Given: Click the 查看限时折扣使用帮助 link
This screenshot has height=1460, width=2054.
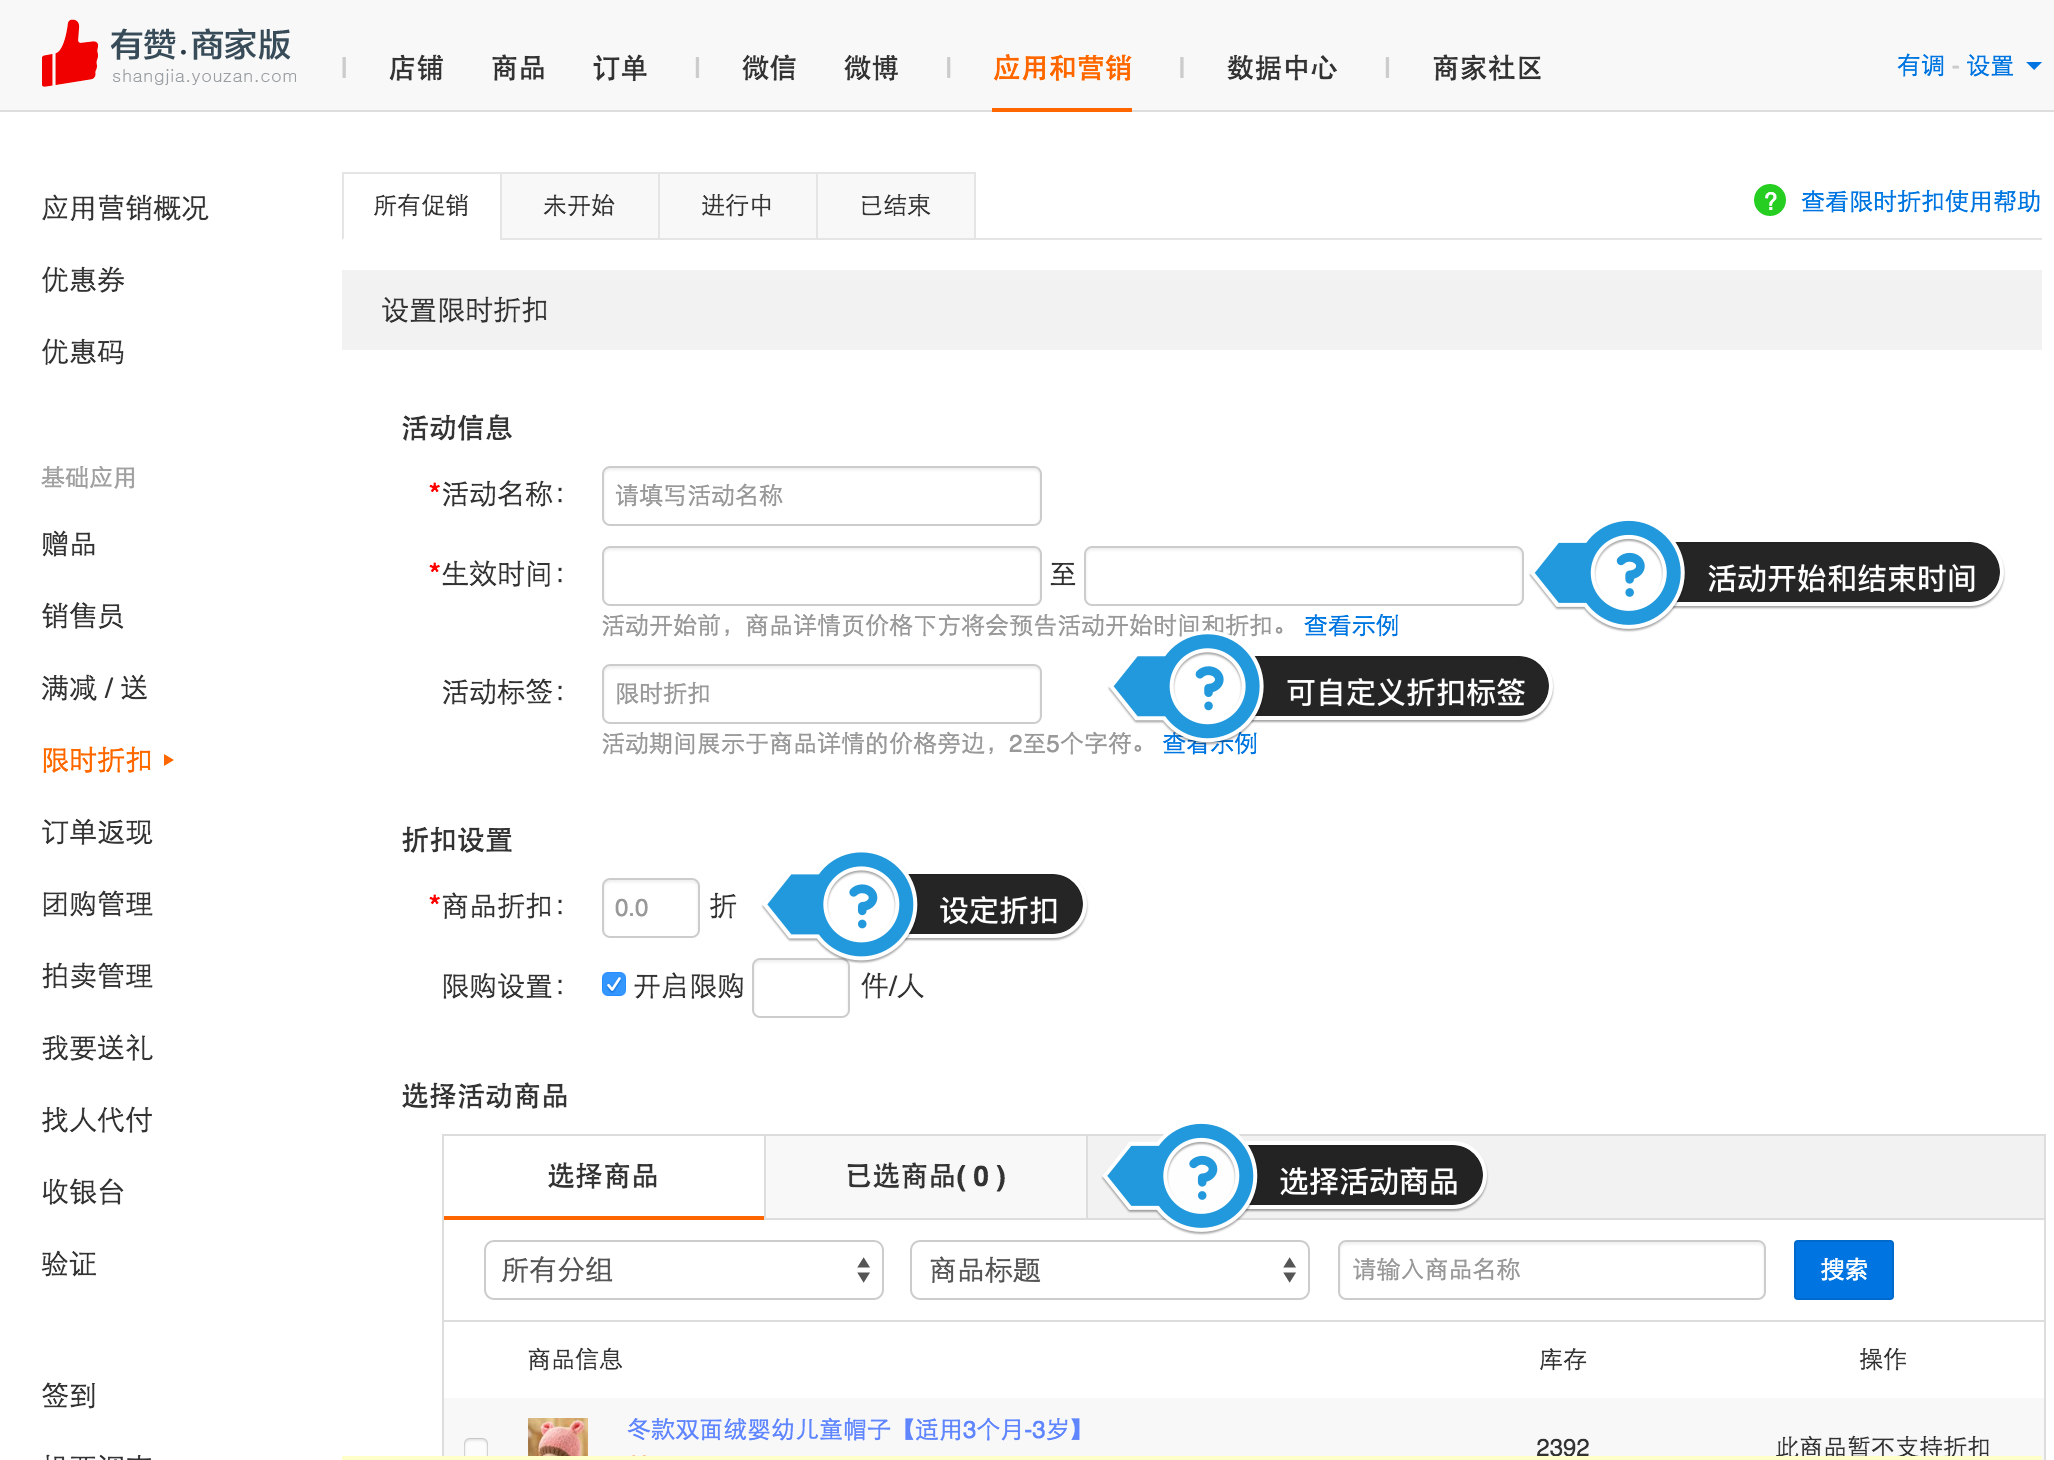Looking at the screenshot, I should (1919, 201).
